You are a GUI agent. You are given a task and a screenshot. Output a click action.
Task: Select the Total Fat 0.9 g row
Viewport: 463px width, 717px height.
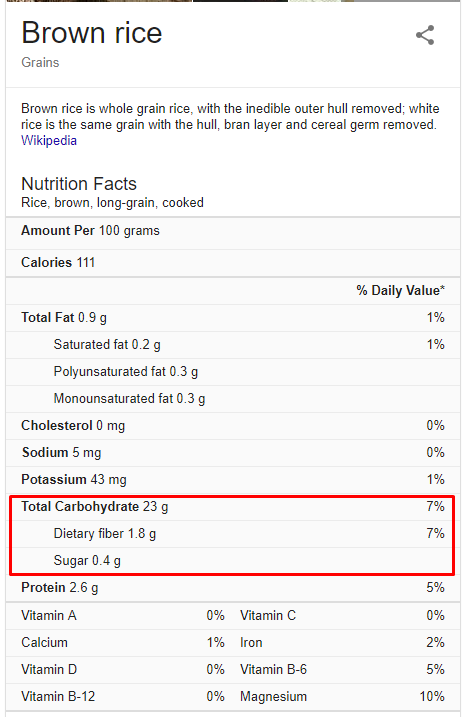(x=233, y=318)
